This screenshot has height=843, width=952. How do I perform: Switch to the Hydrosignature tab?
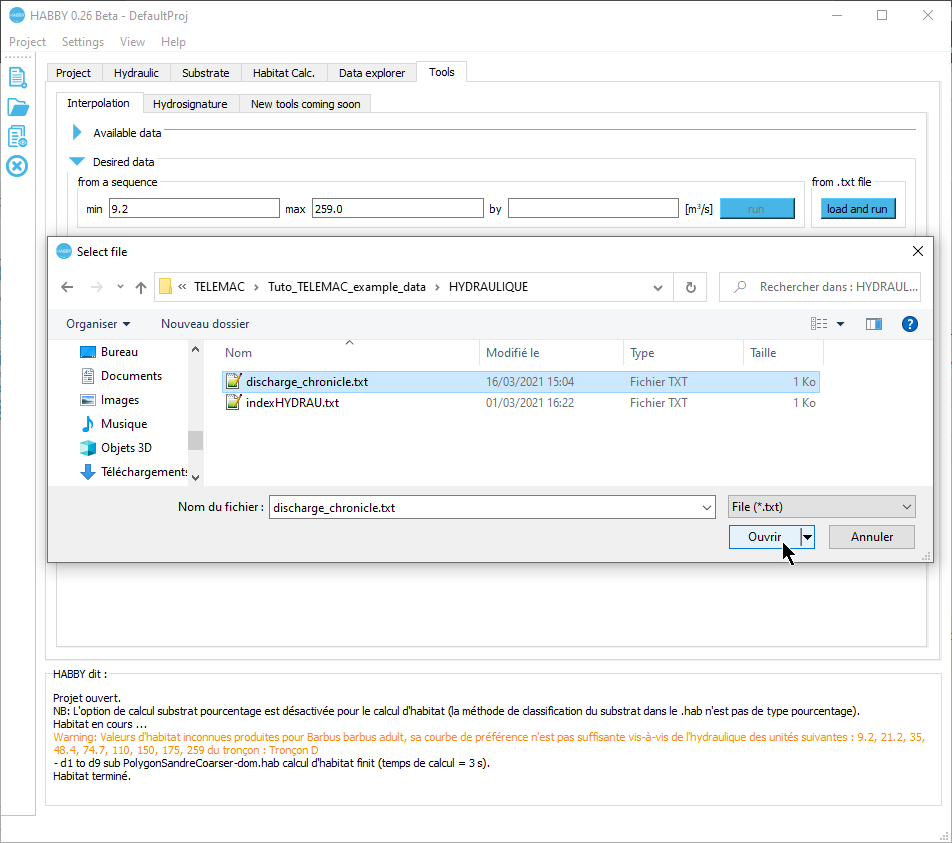[x=190, y=104]
